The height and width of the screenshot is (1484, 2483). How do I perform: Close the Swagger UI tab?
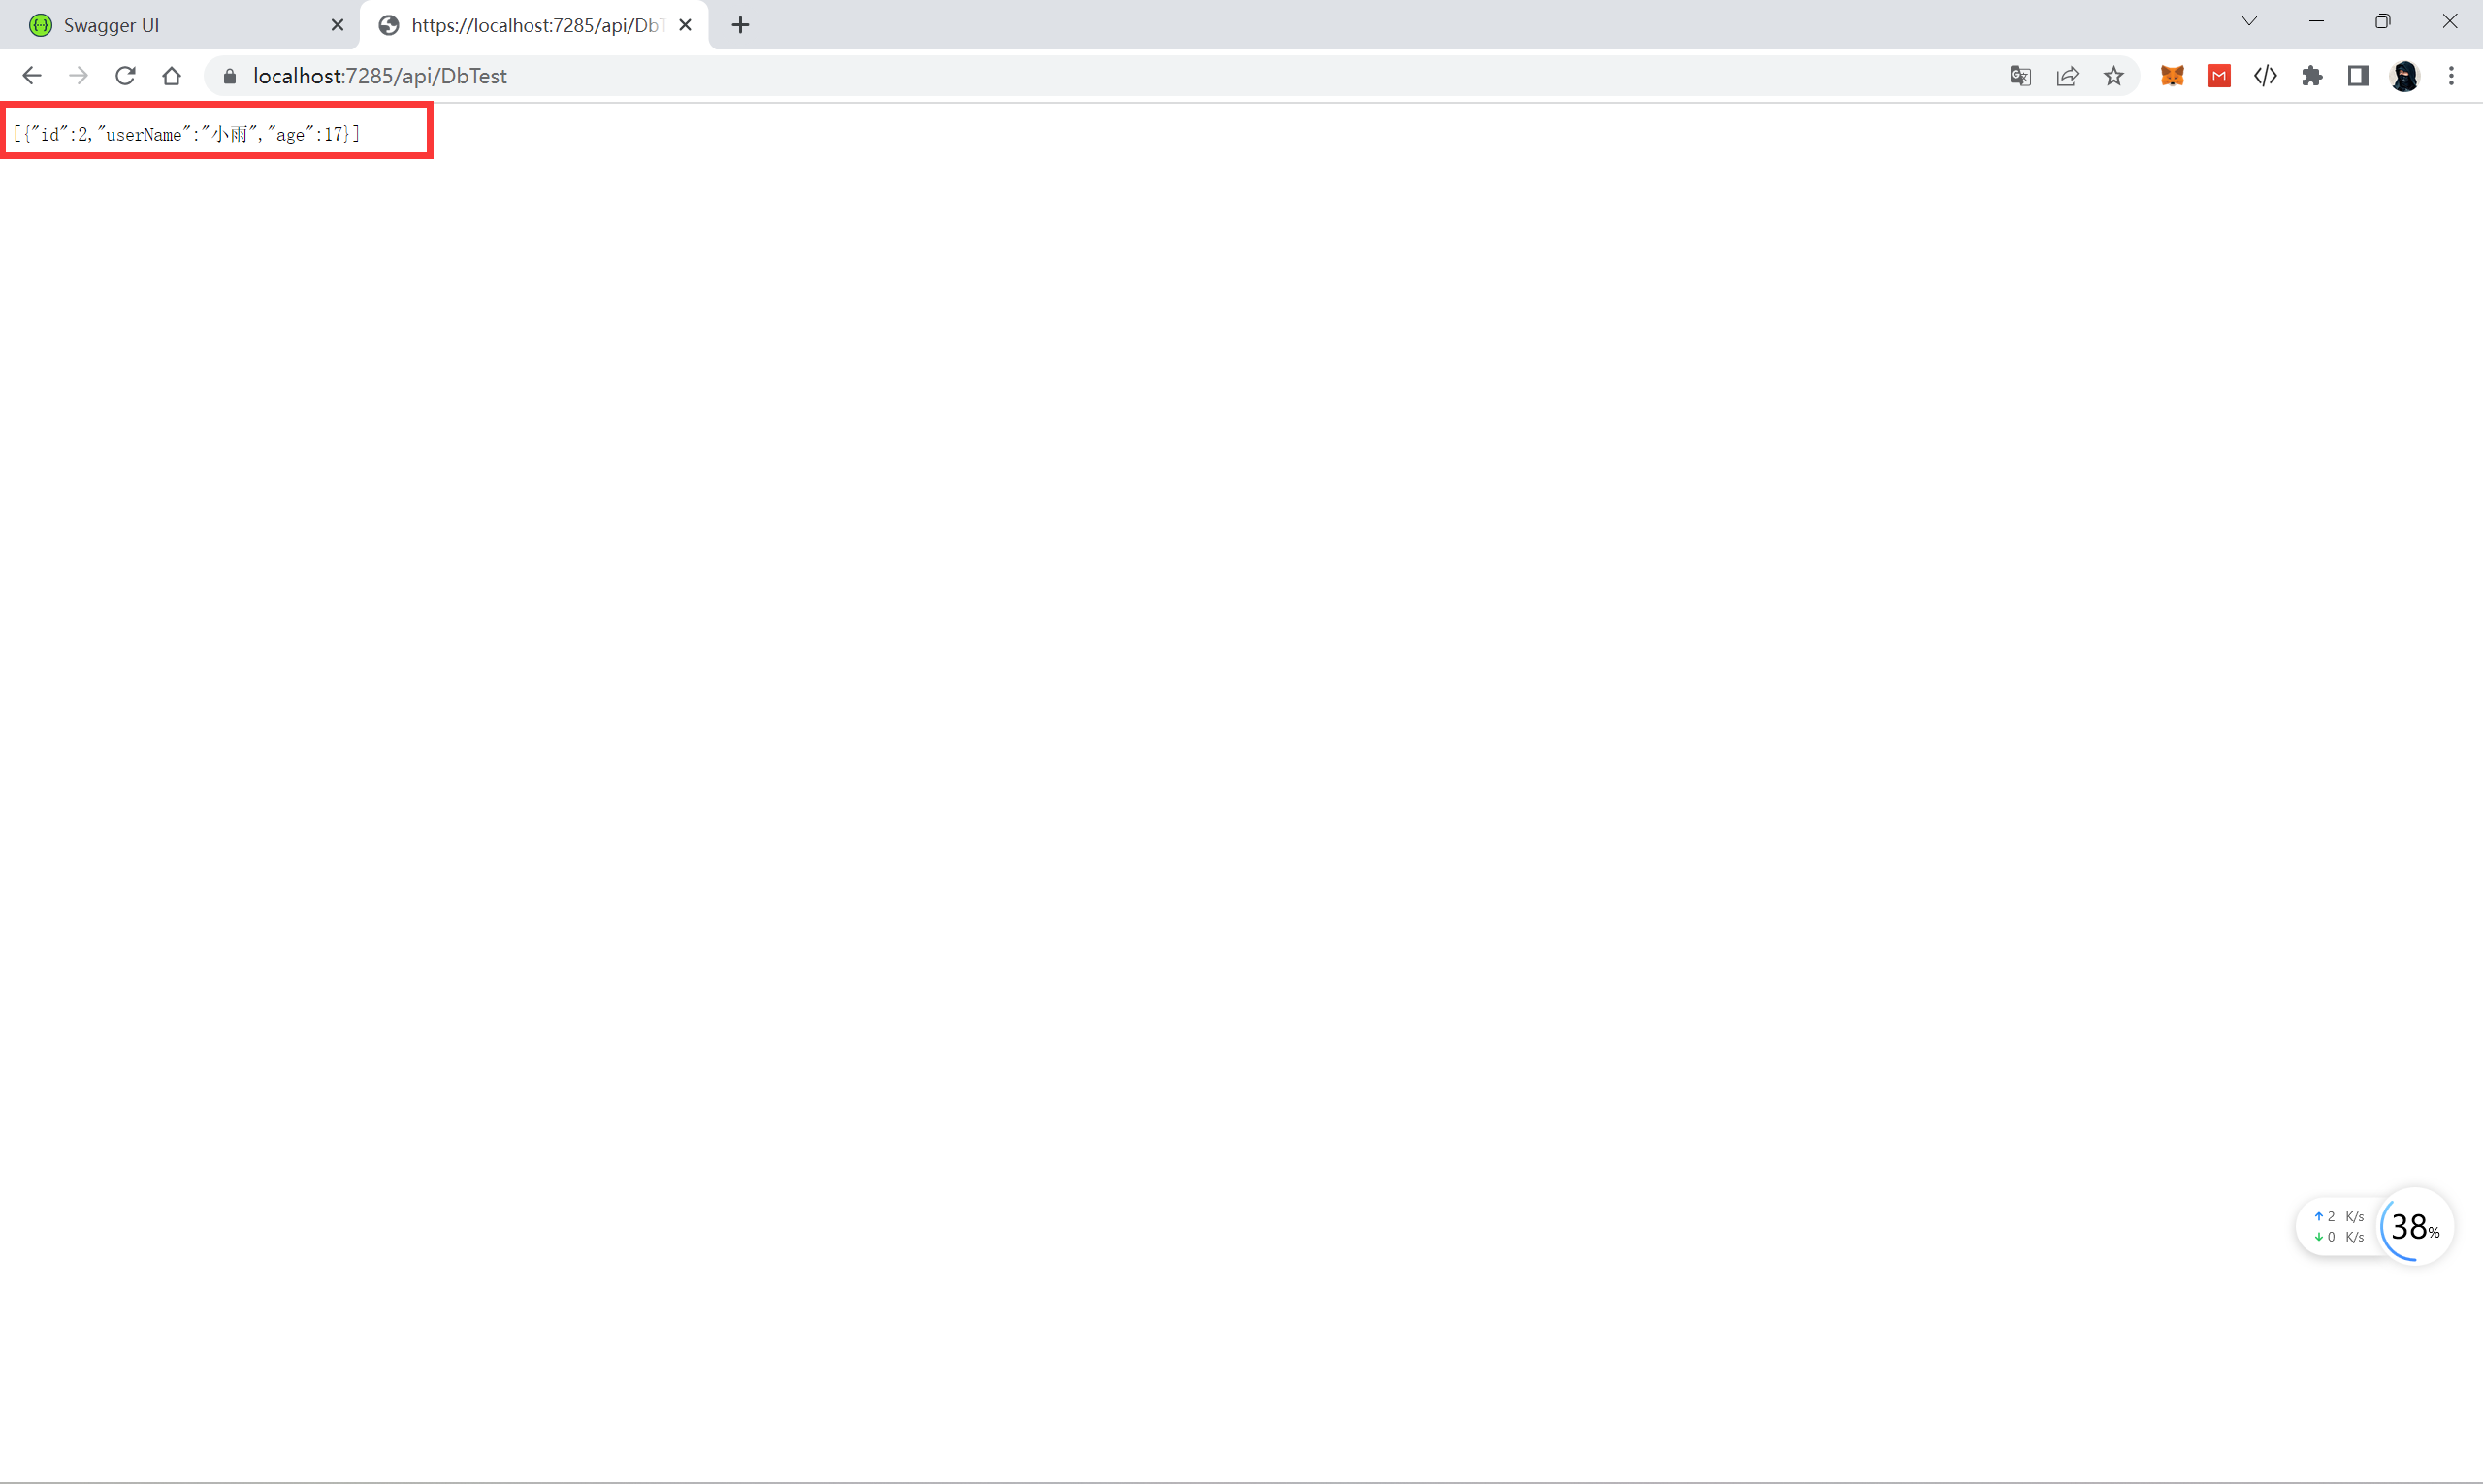[x=337, y=25]
